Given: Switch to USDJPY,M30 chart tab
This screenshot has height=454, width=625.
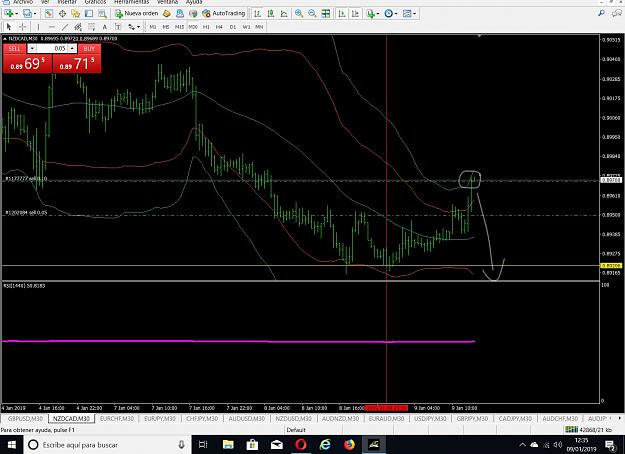Looking at the screenshot, I should pyautogui.click(x=430, y=419).
